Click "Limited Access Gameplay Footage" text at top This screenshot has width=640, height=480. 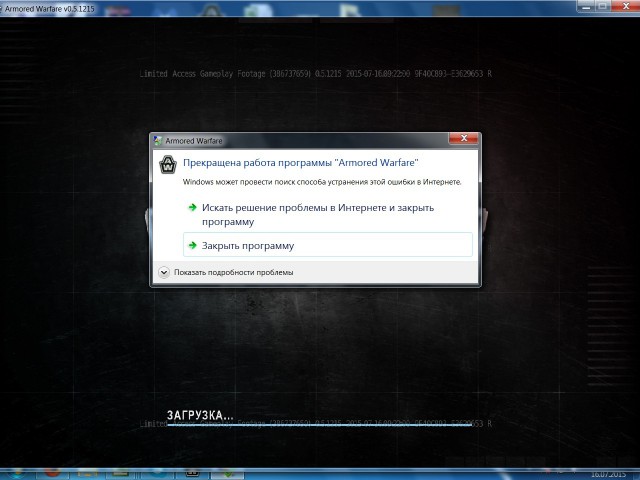[315, 74]
